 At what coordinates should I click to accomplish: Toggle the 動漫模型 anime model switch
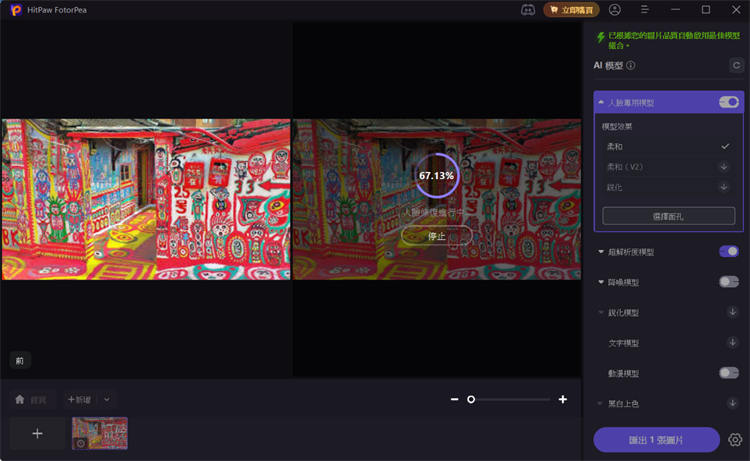728,373
